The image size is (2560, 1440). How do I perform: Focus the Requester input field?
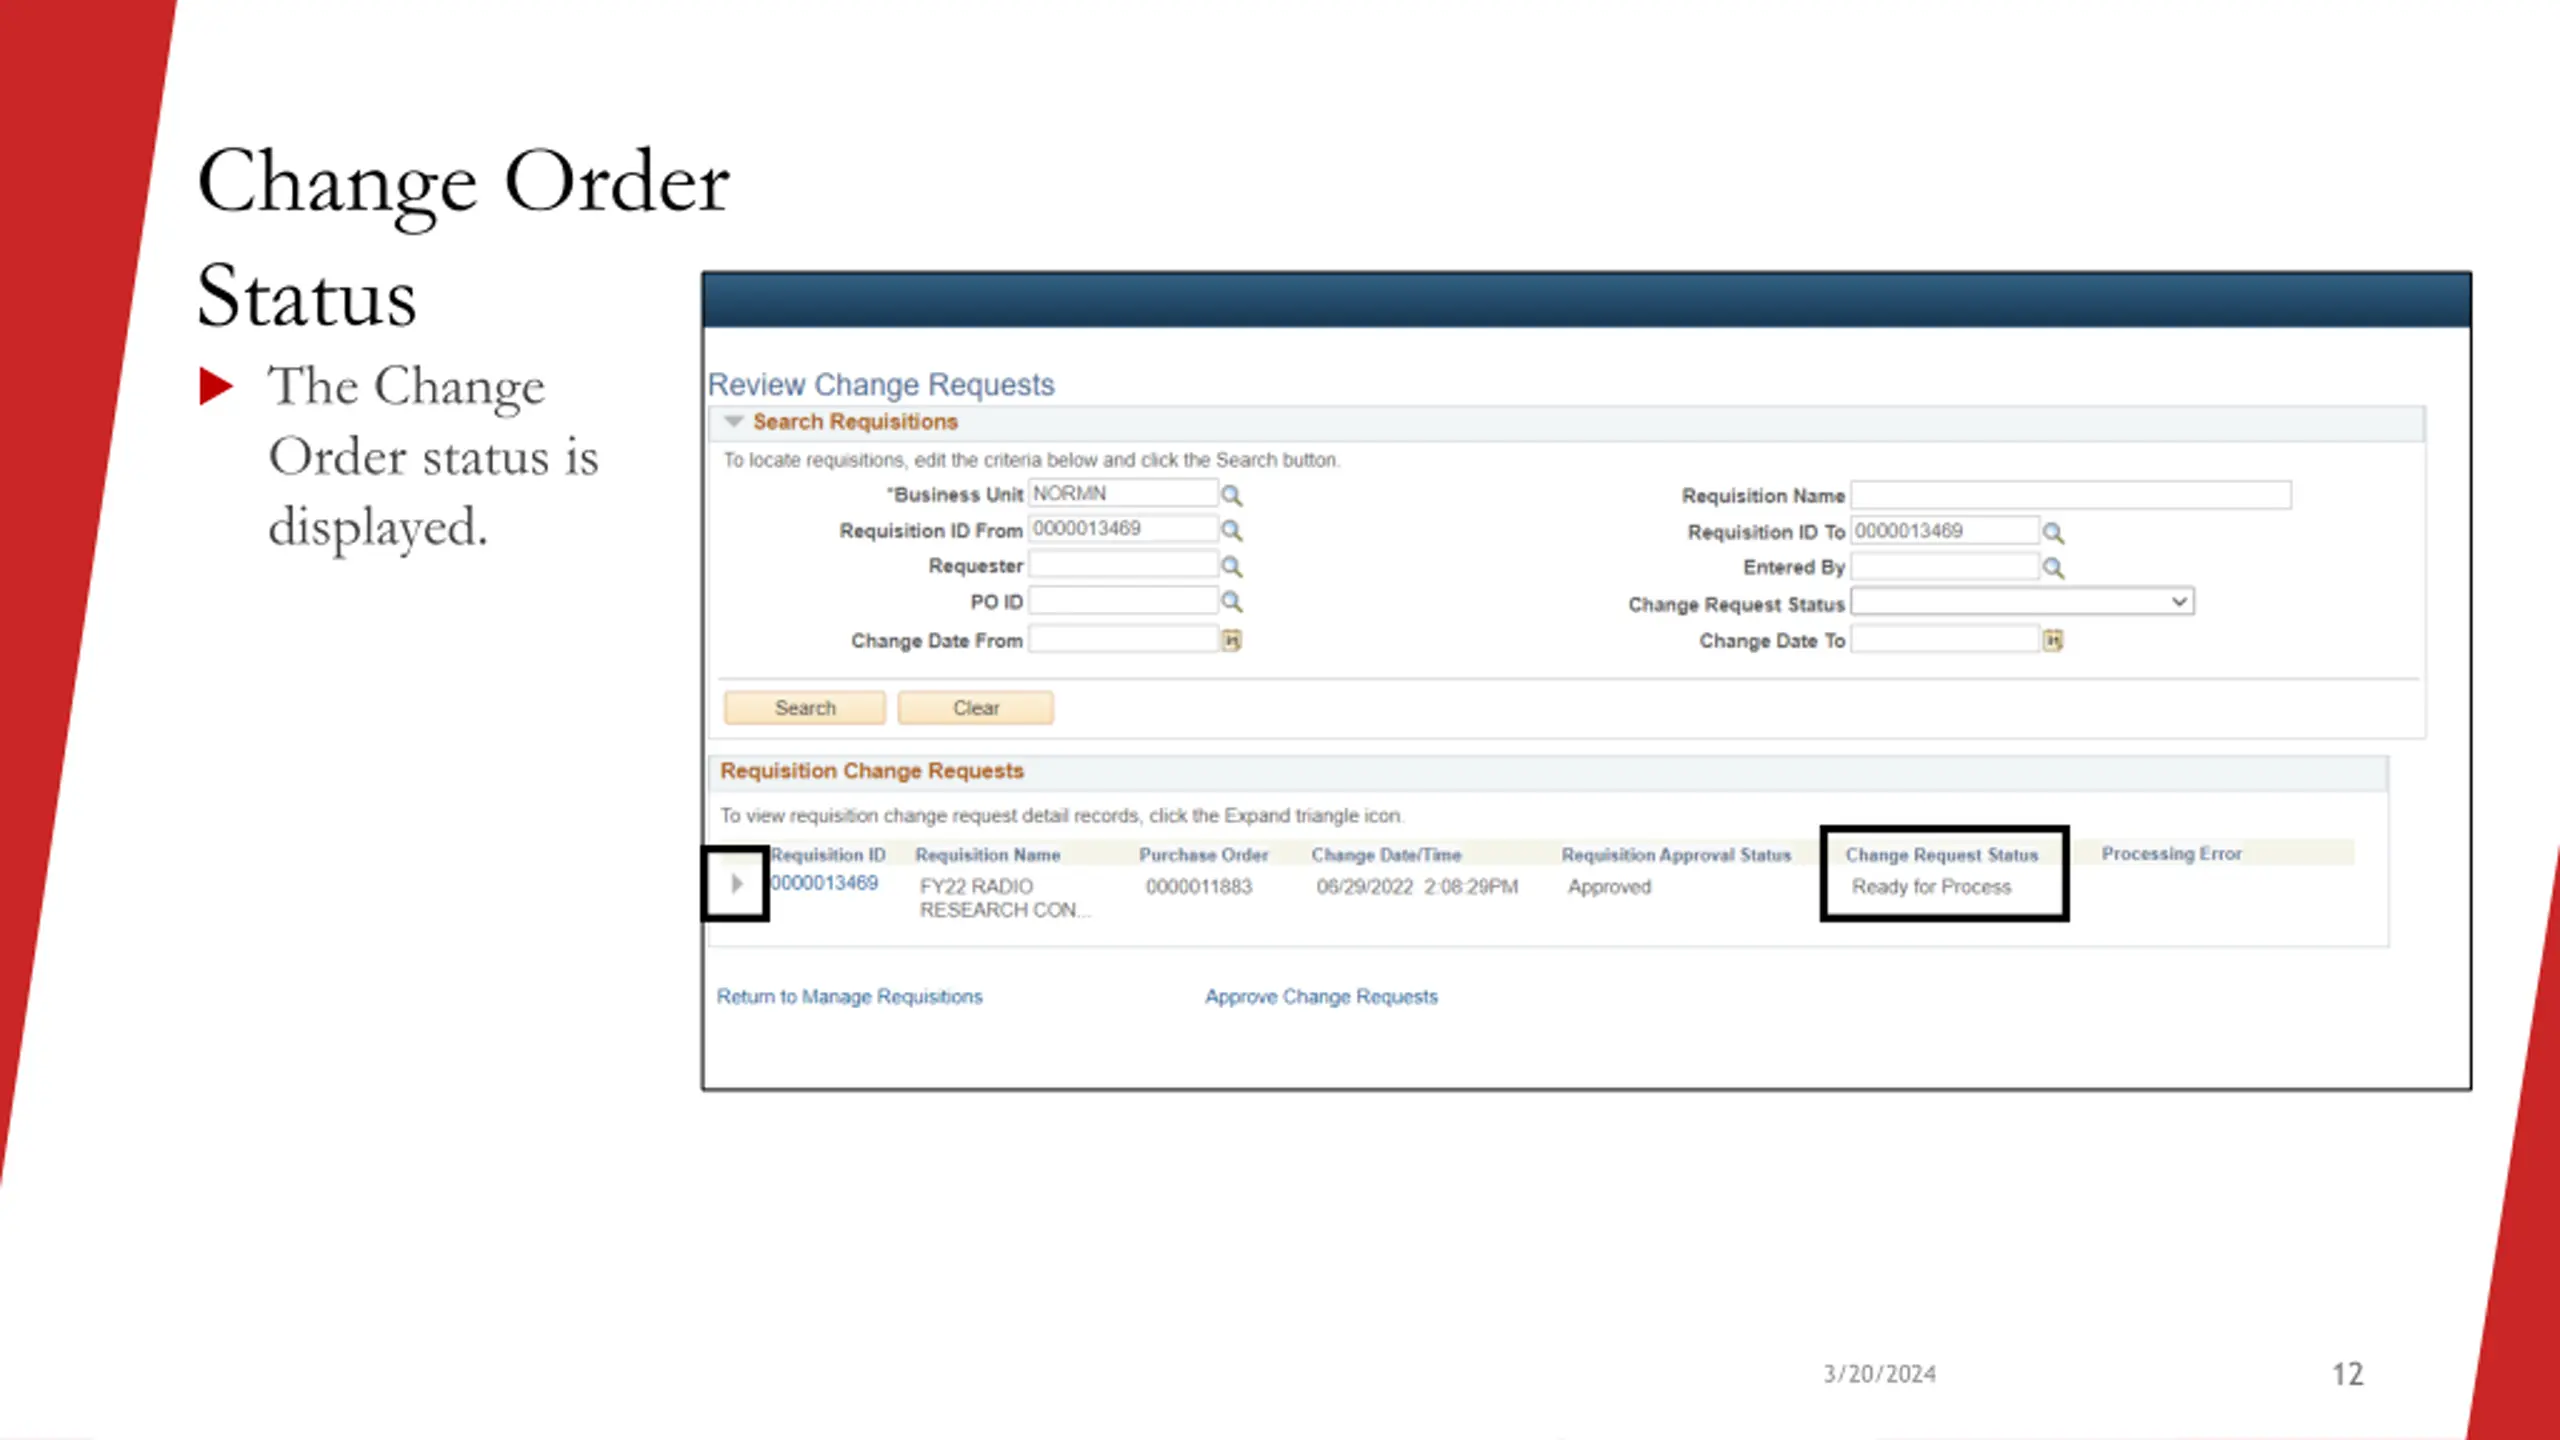click(x=1123, y=565)
